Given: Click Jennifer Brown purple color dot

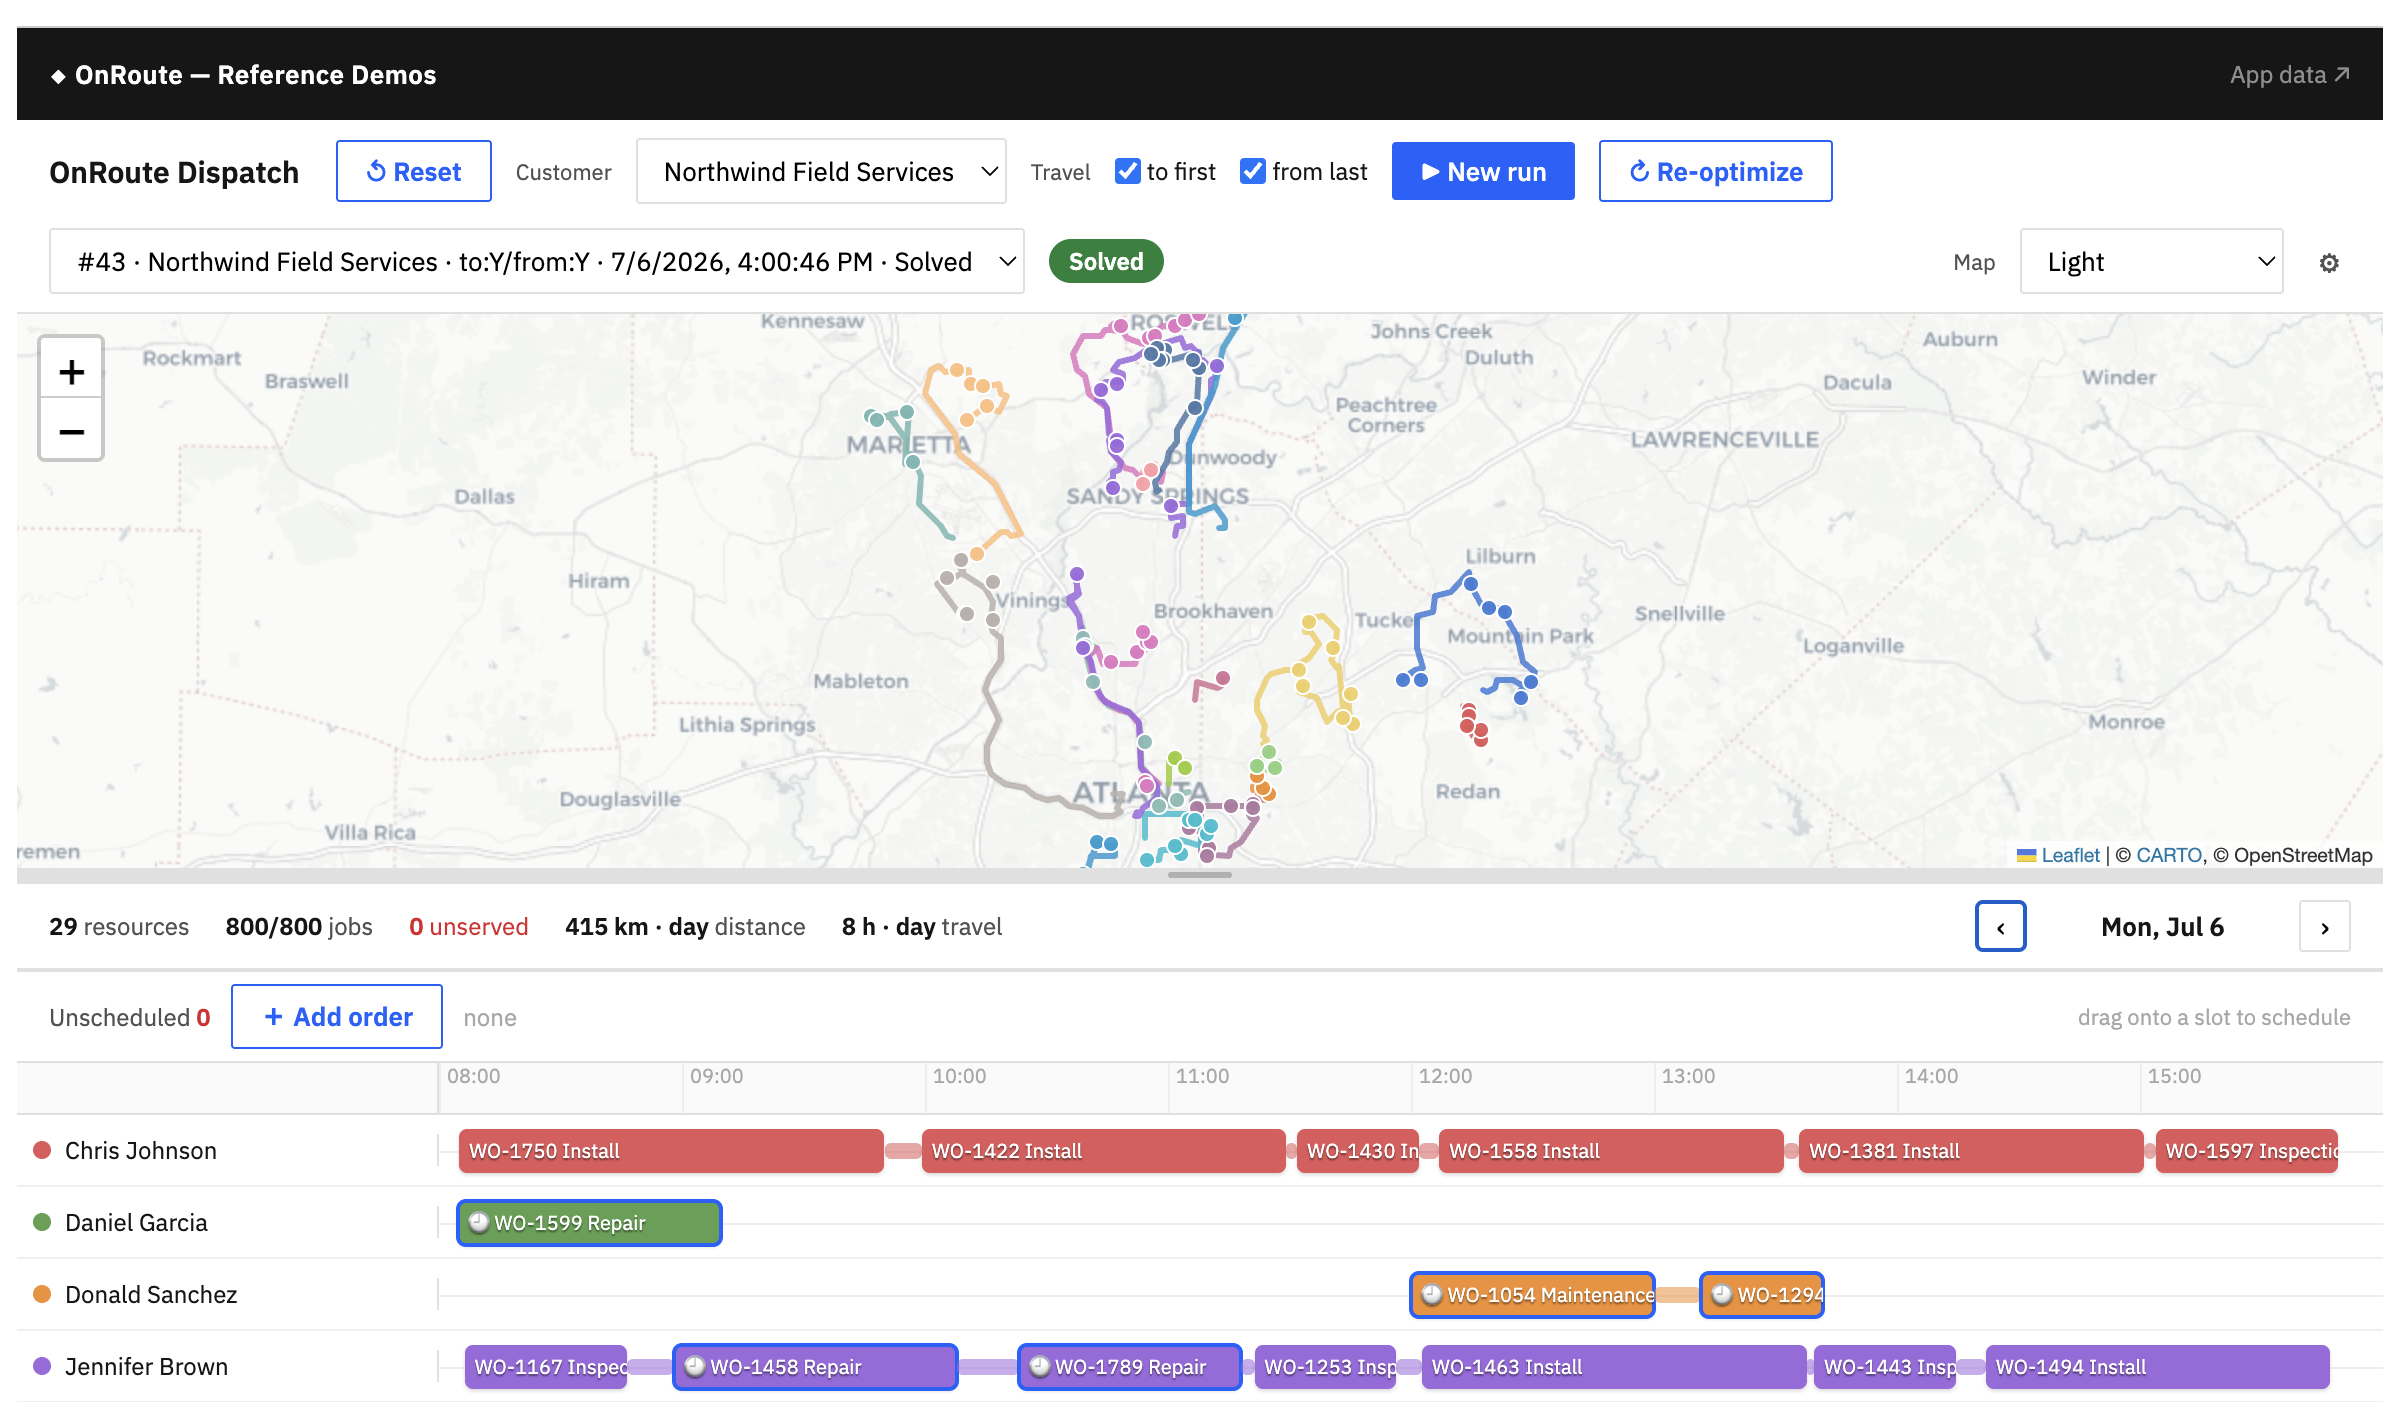Looking at the screenshot, I should click(42, 1366).
